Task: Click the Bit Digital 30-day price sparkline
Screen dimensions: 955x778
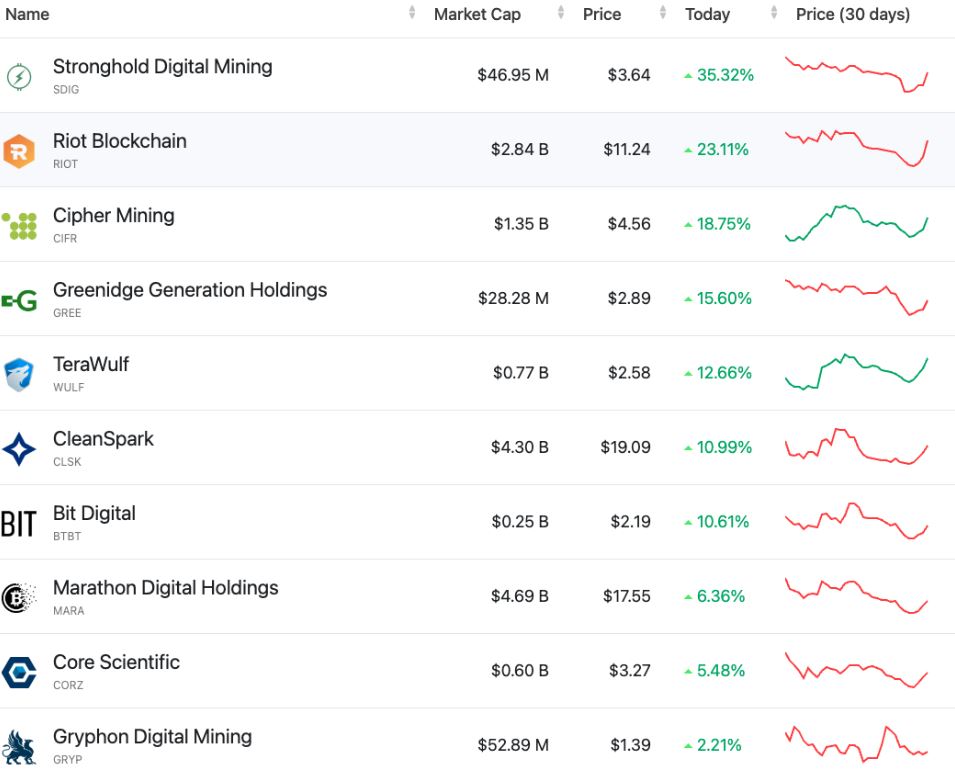Action: [856, 521]
